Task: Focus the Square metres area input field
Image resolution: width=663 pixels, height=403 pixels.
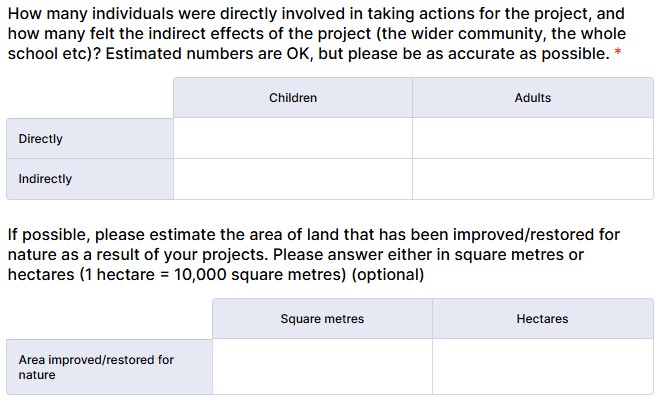Action: (x=322, y=366)
